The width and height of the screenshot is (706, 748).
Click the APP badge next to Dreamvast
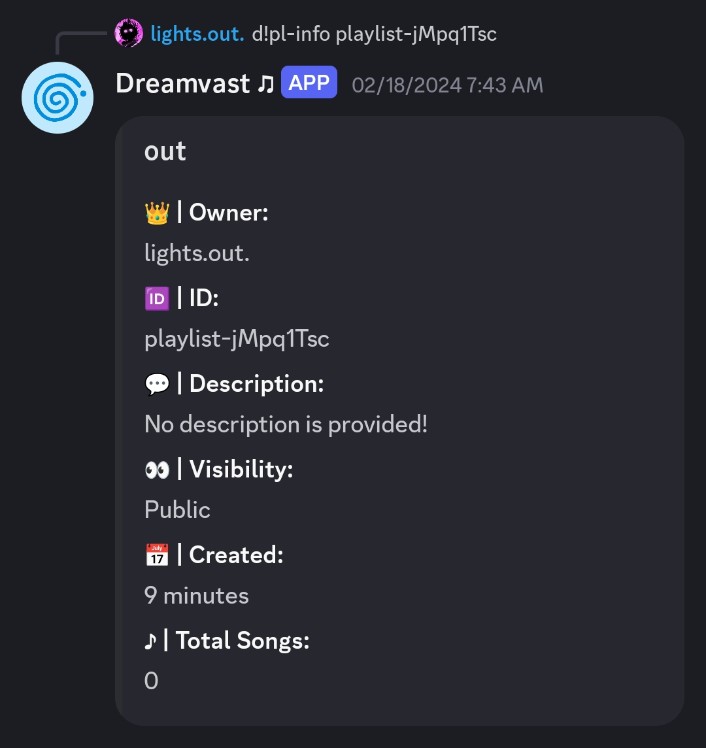click(x=309, y=83)
